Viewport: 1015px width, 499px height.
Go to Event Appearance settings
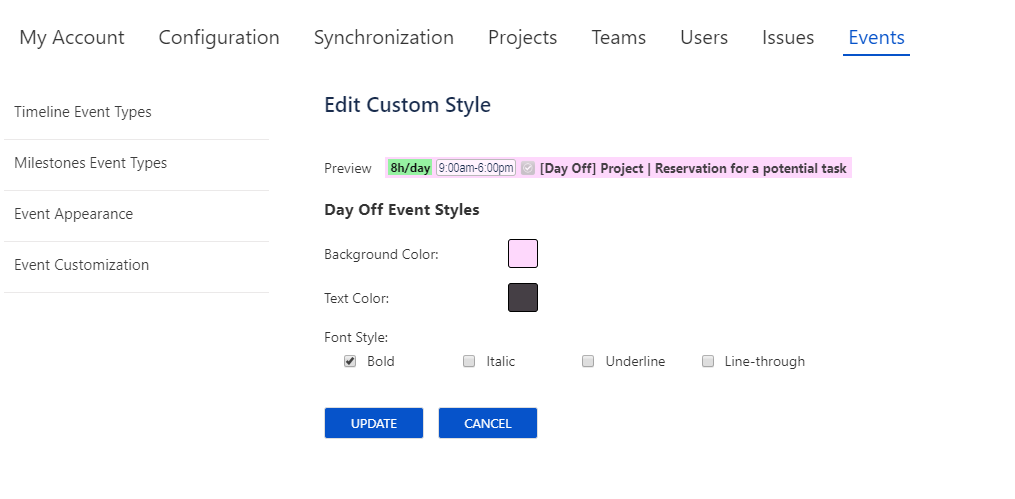pos(74,214)
